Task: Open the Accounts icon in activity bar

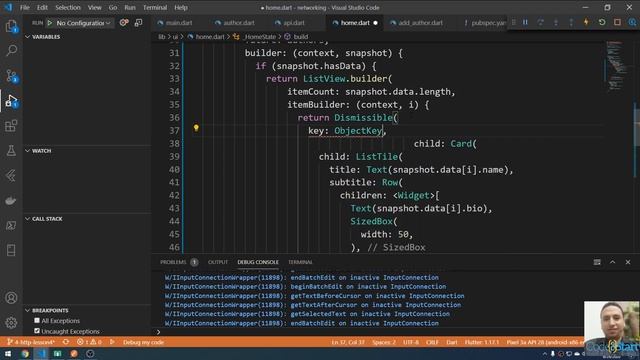Action: (x=11, y=298)
